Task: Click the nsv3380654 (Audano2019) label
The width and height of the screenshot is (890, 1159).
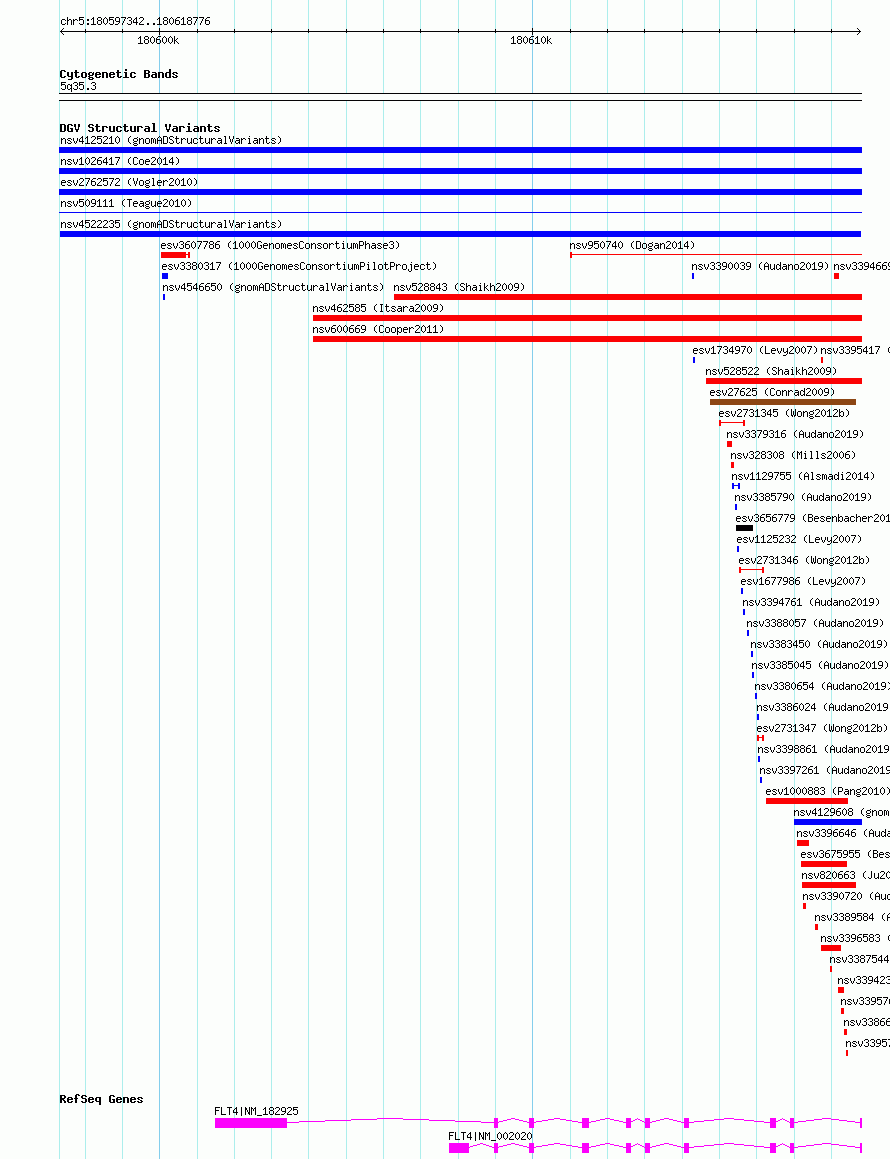Action: (x=822, y=687)
